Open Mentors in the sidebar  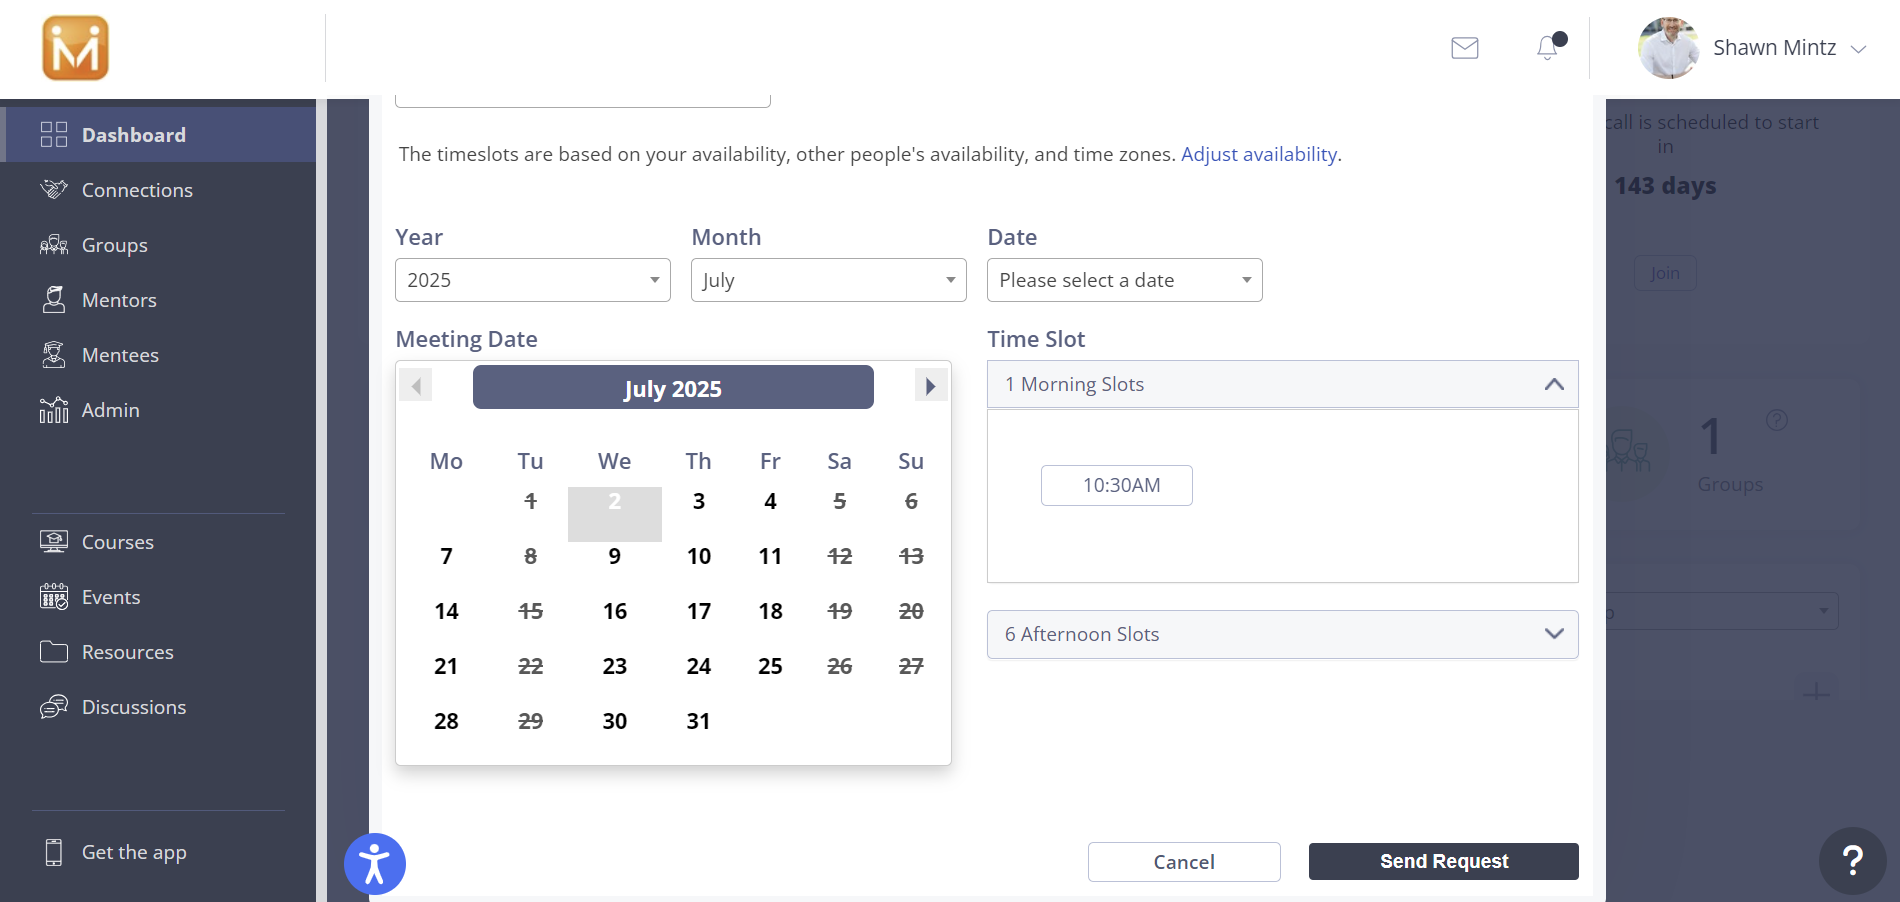pyautogui.click(x=118, y=300)
